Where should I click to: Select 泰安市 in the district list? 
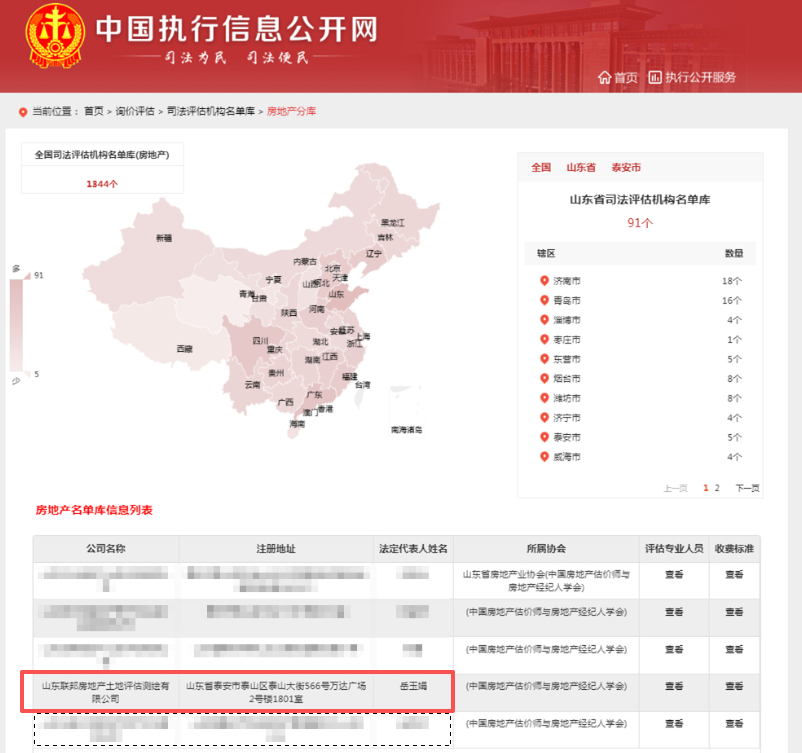pyautogui.click(x=567, y=437)
